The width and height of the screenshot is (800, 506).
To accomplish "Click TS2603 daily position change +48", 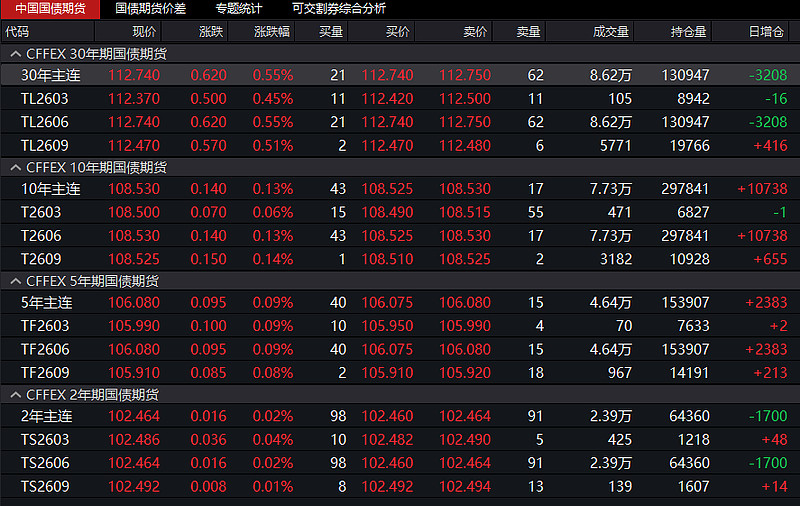I will click(x=774, y=440).
